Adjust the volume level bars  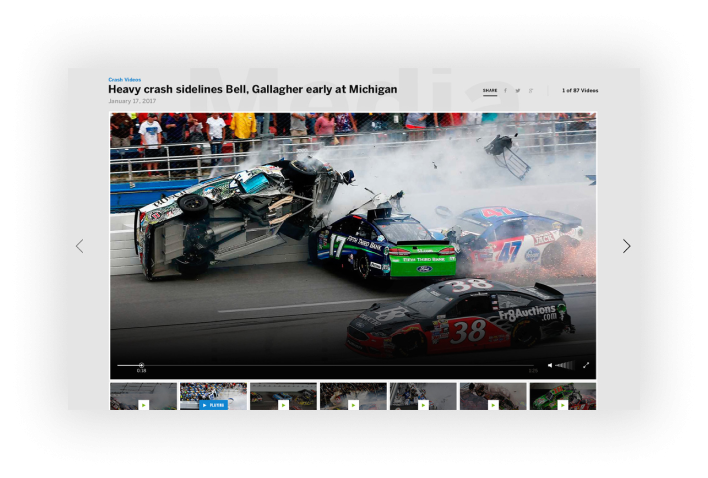pos(564,365)
